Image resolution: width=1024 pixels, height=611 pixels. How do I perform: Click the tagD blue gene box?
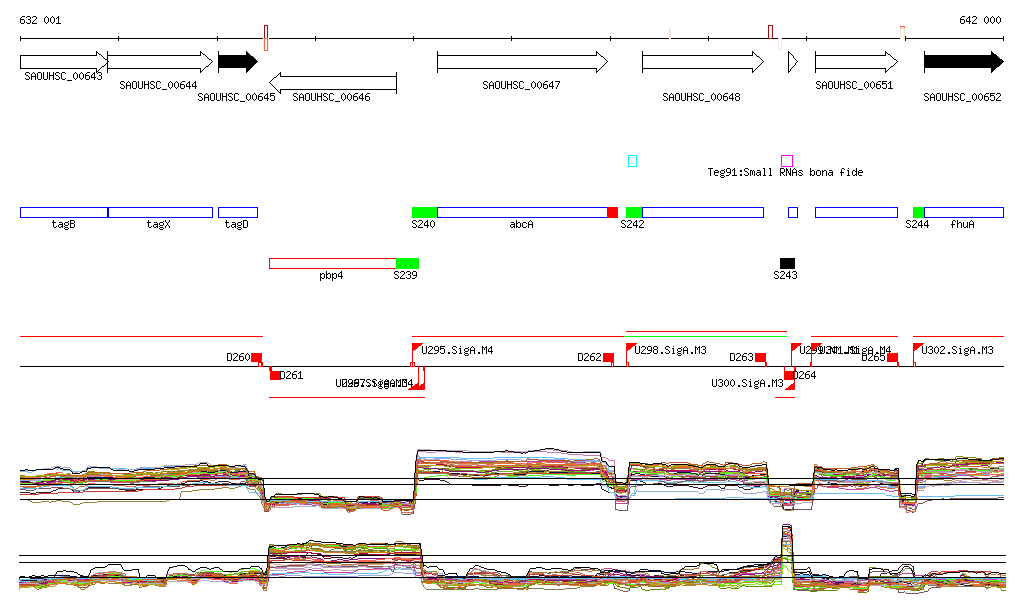238,212
